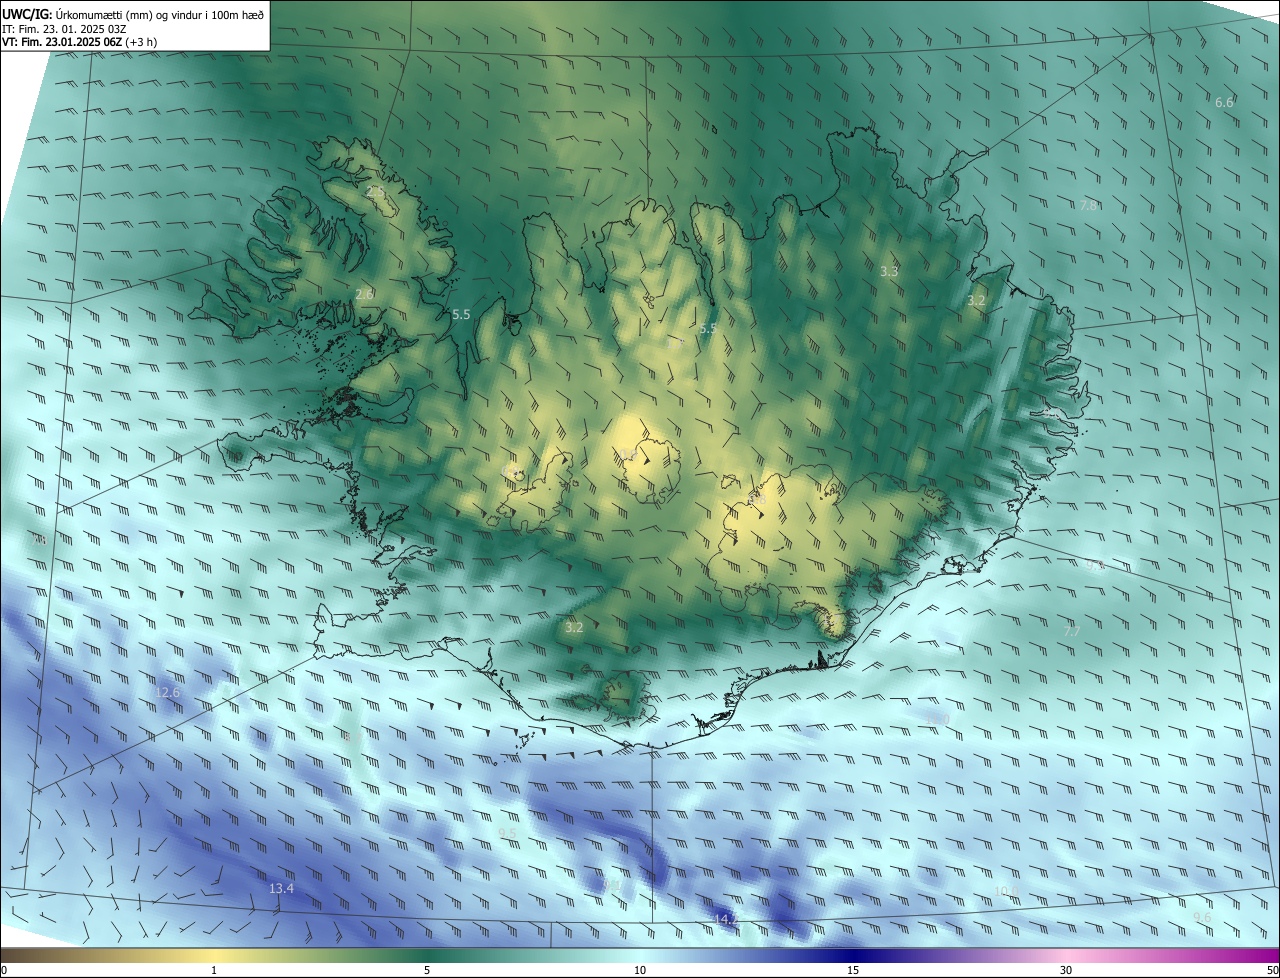Click the 'VT: Fim. 23.01.2025 06Z (+3 h)' line
The width and height of the screenshot is (1280, 978).
[x=79, y=42]
